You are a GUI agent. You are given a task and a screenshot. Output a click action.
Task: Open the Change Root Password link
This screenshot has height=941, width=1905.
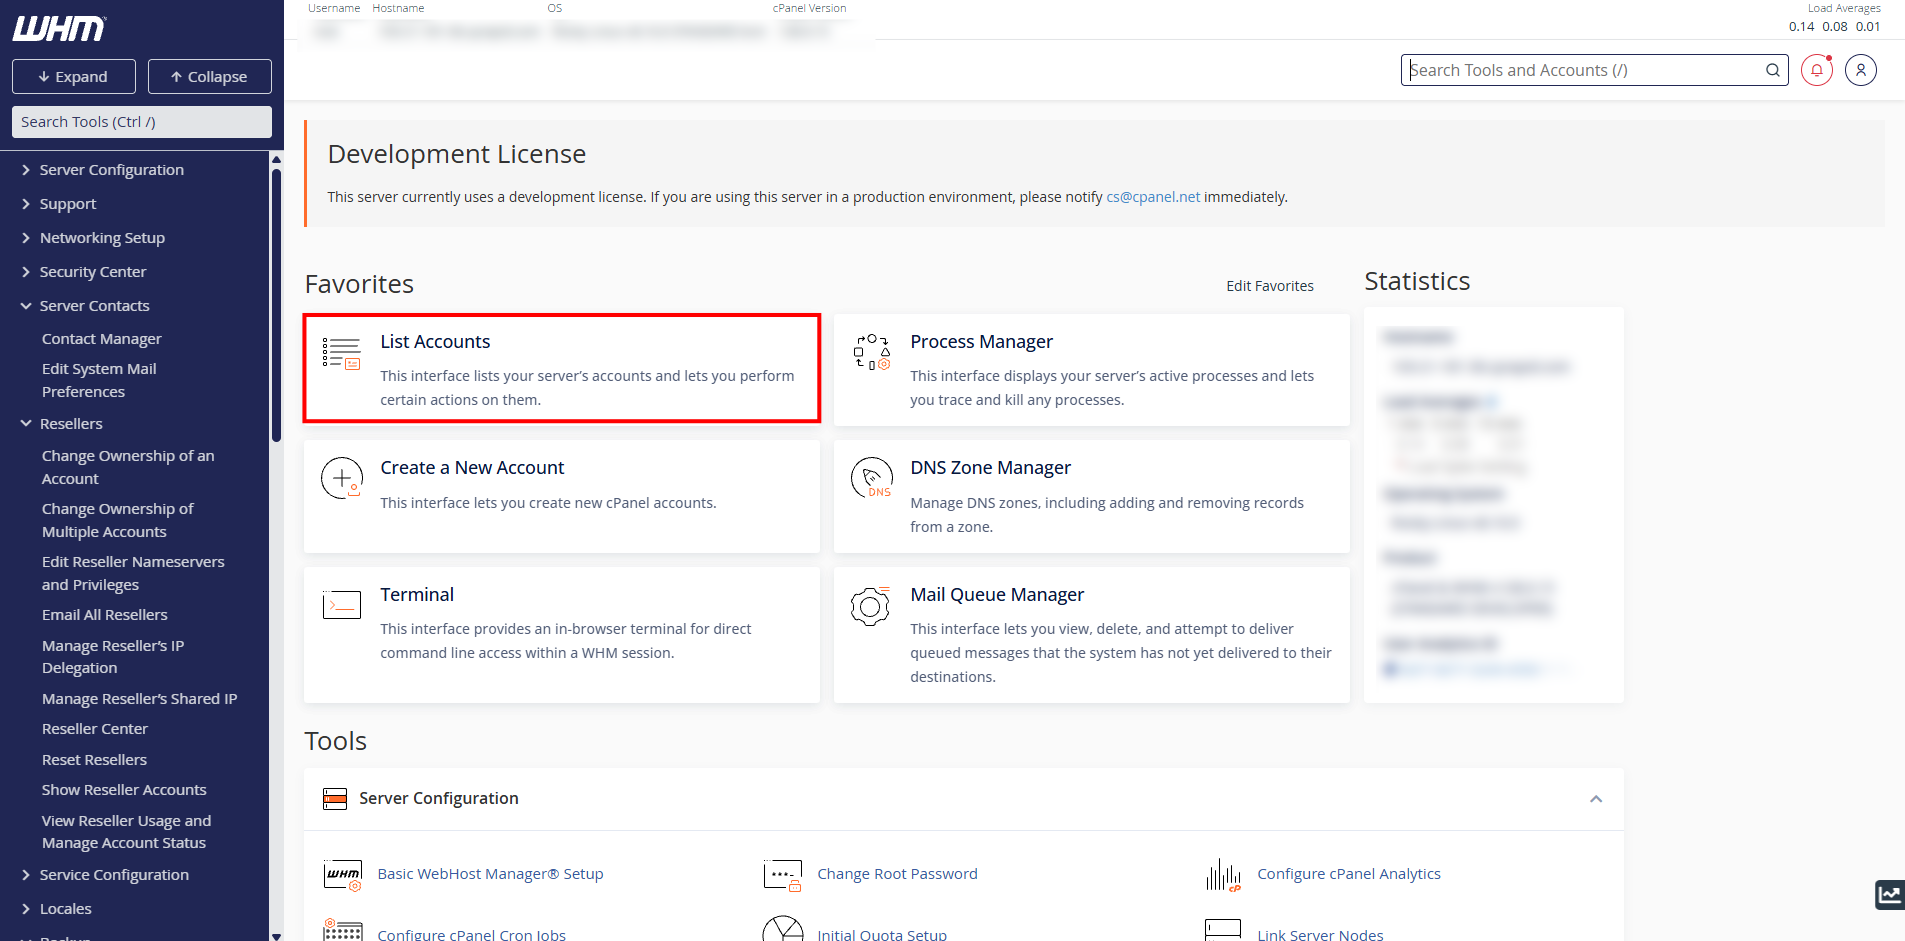(897, 874)
